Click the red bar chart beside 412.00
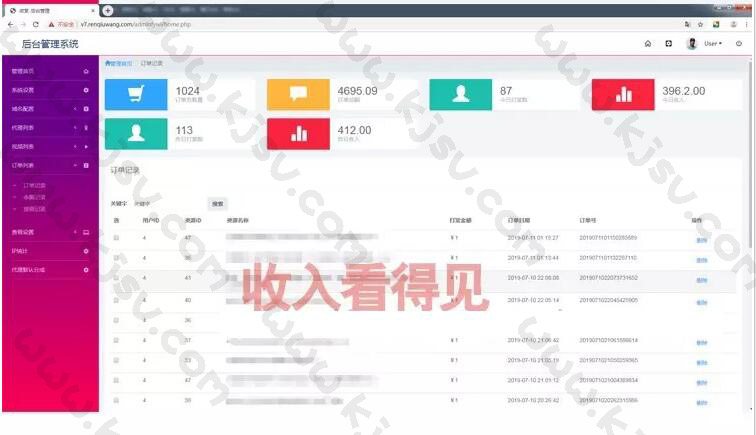The width and height of the screenshot is (756, 435). click(298, 134)
